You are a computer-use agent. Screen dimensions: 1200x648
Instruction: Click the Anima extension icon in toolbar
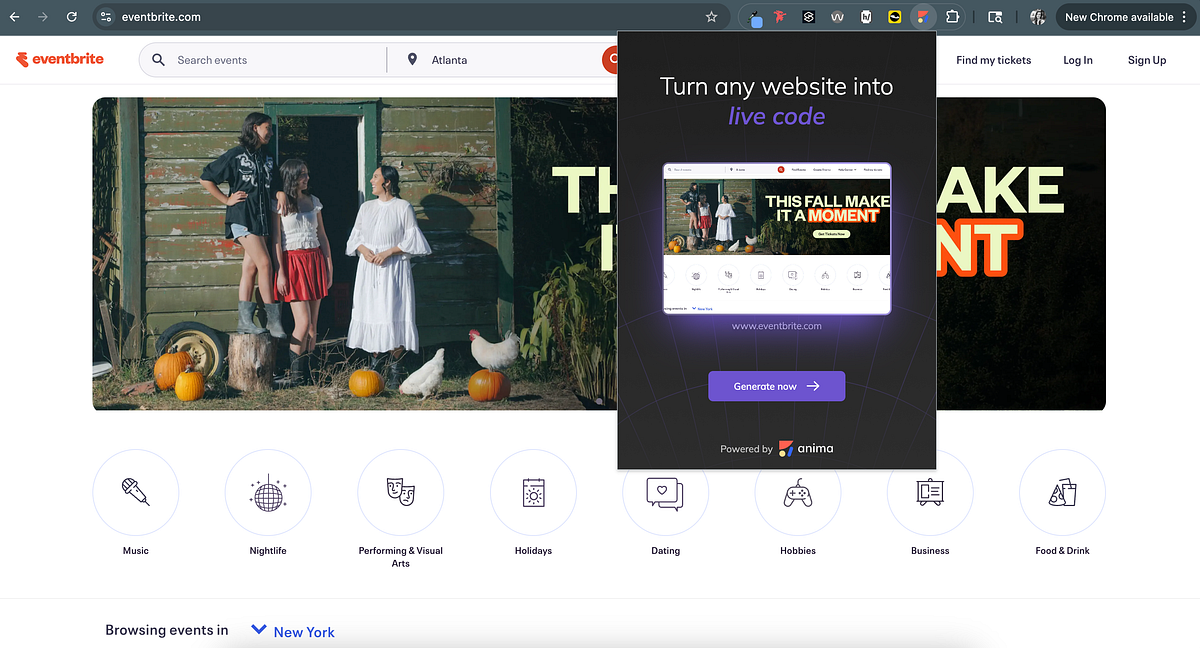[924, 17]
